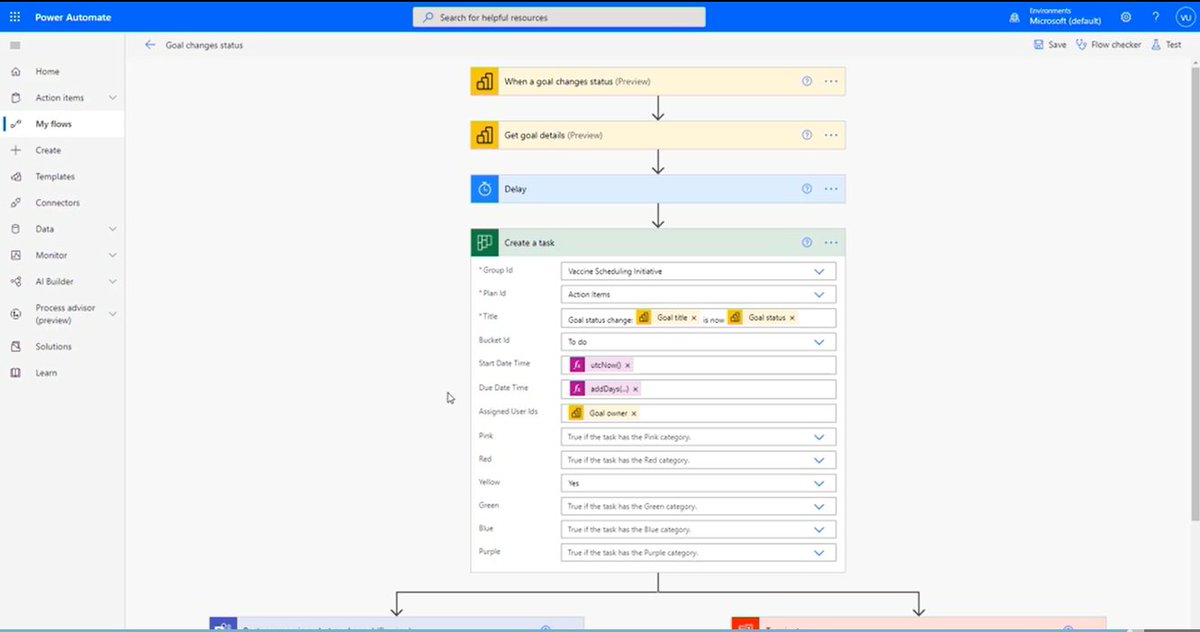Click the Start Date Time field
This screenshot has width=1200, height=632.
coord(698,366)
